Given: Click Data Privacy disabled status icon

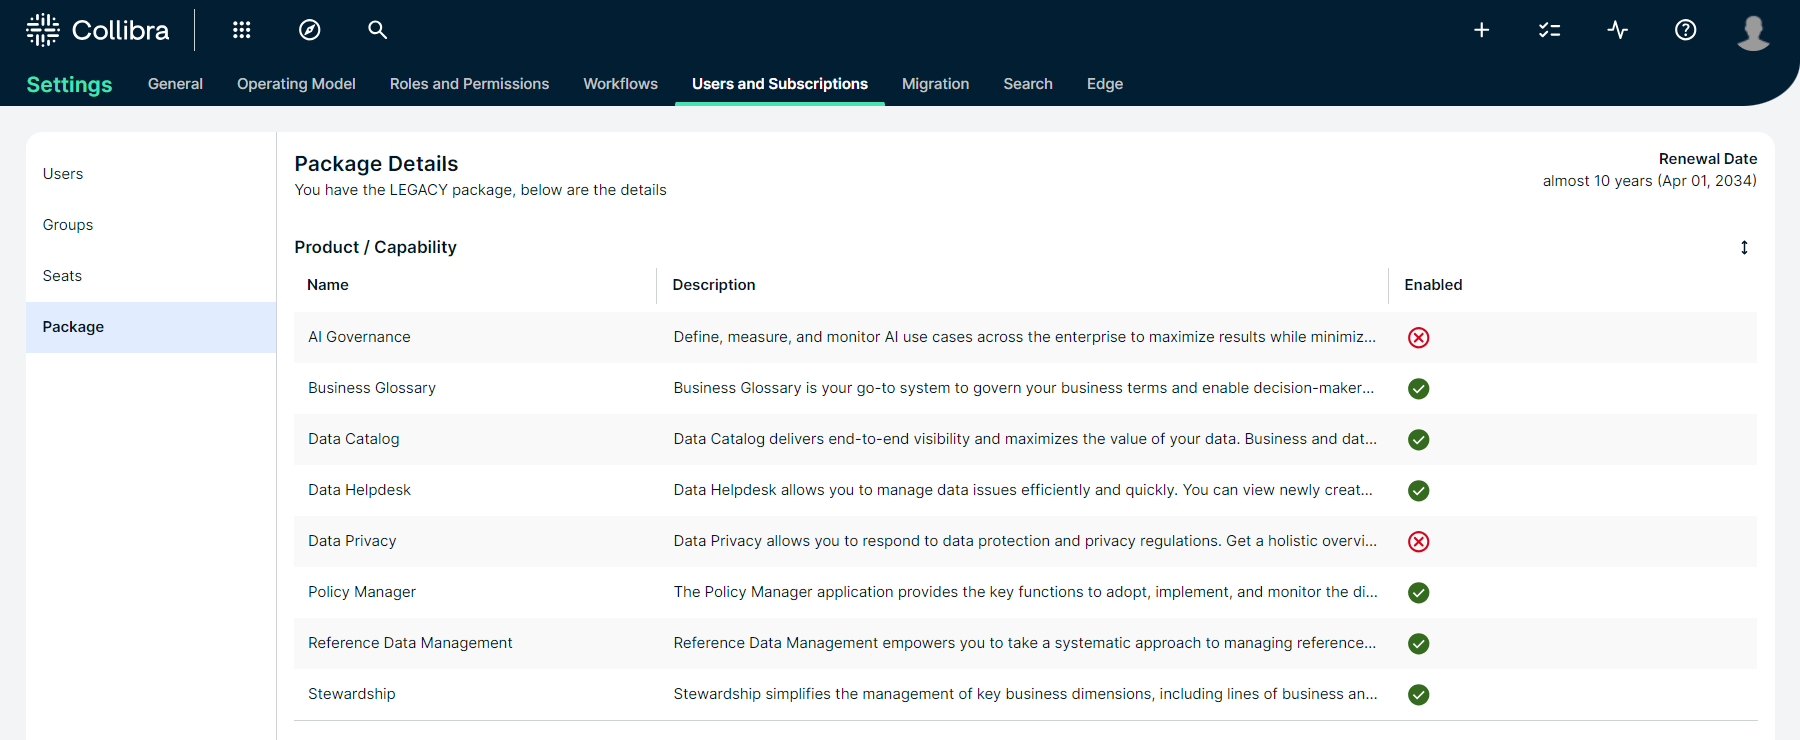Looking at the screenshot, I should (x=1418, y=542).
